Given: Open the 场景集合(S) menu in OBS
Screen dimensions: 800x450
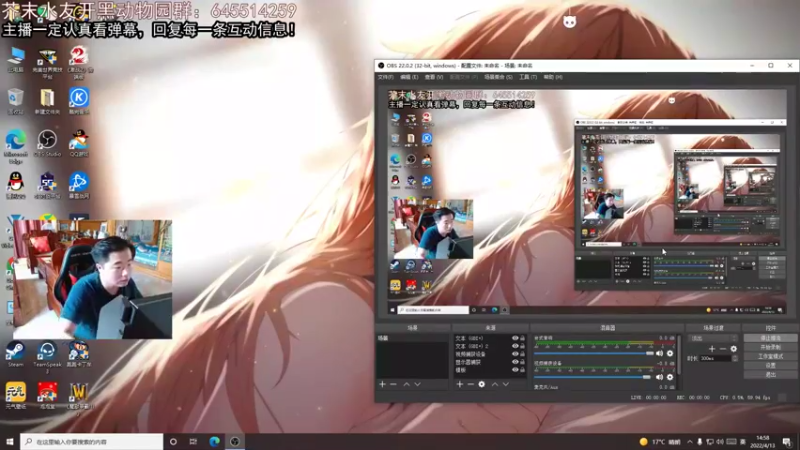Looking at the screenshot, I should [498, 77].
